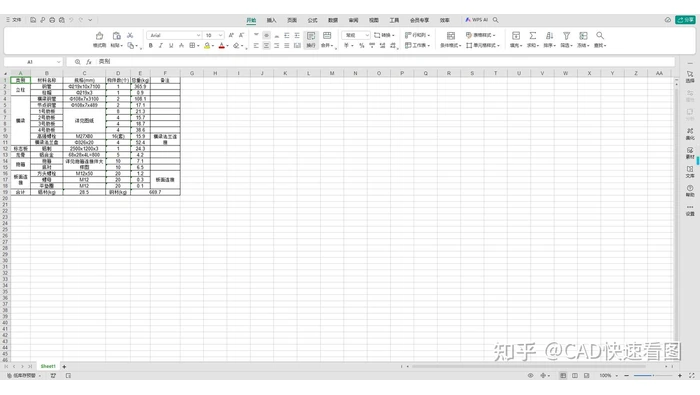Open the currency format dropdown arrow
The height and width of the screenshot is (395, 700).
click(x=352, y=46)
